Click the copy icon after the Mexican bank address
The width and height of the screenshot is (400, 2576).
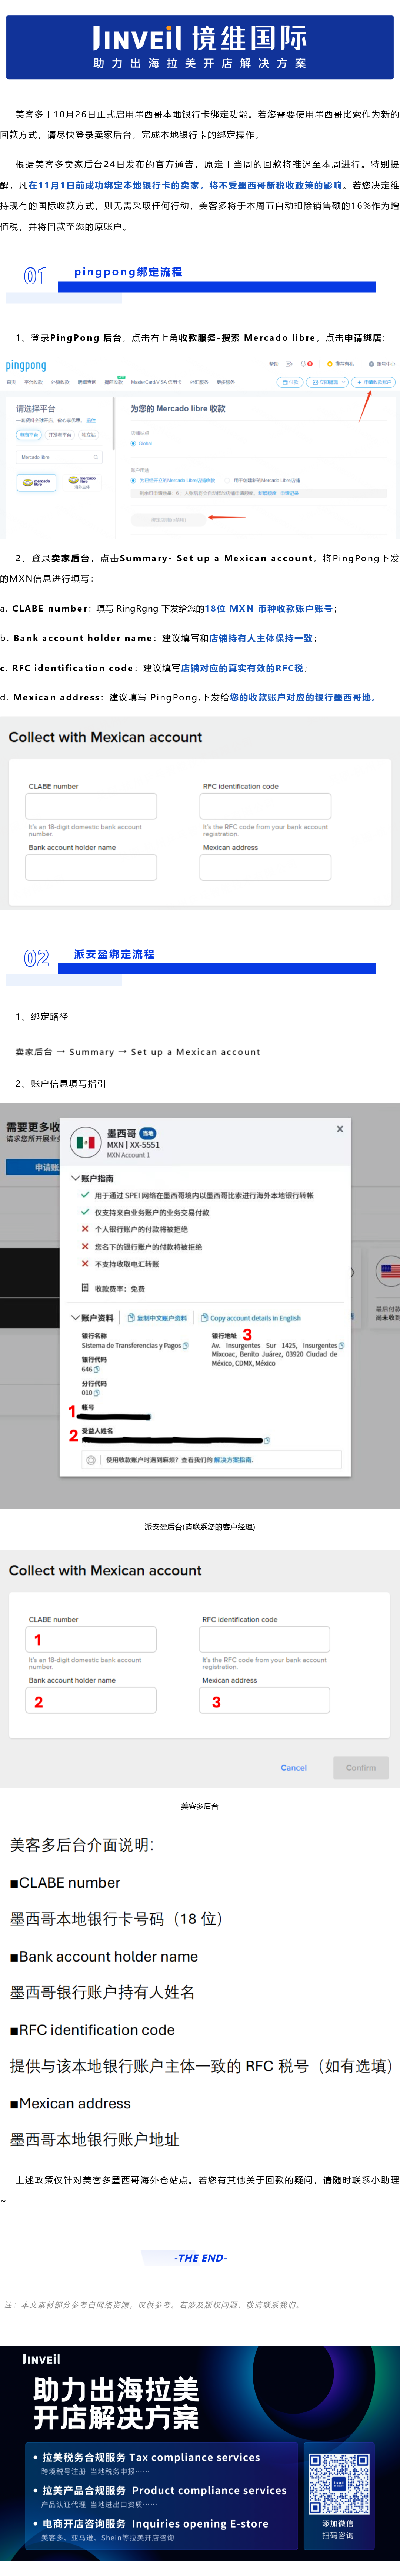pyautogui.click(x=341, y=1345)
